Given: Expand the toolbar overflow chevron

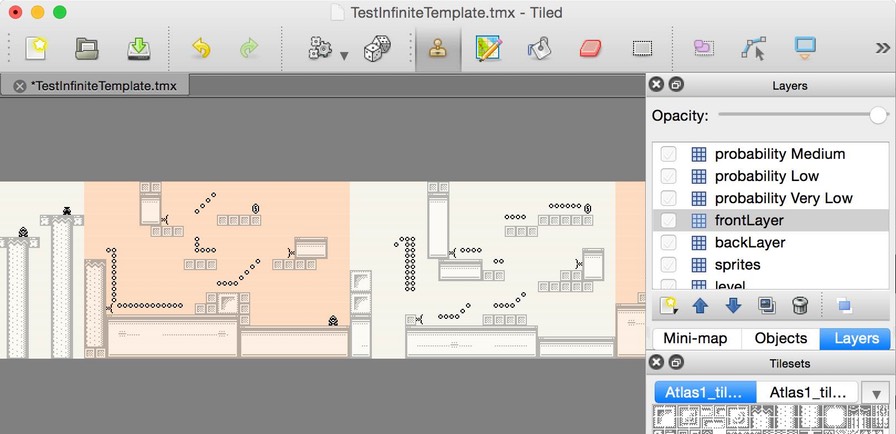Looking at the screenshot, I should tap(882, 49).
